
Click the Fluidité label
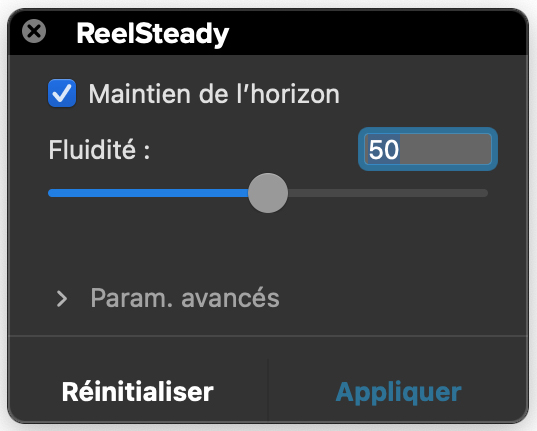pos(99,149)
